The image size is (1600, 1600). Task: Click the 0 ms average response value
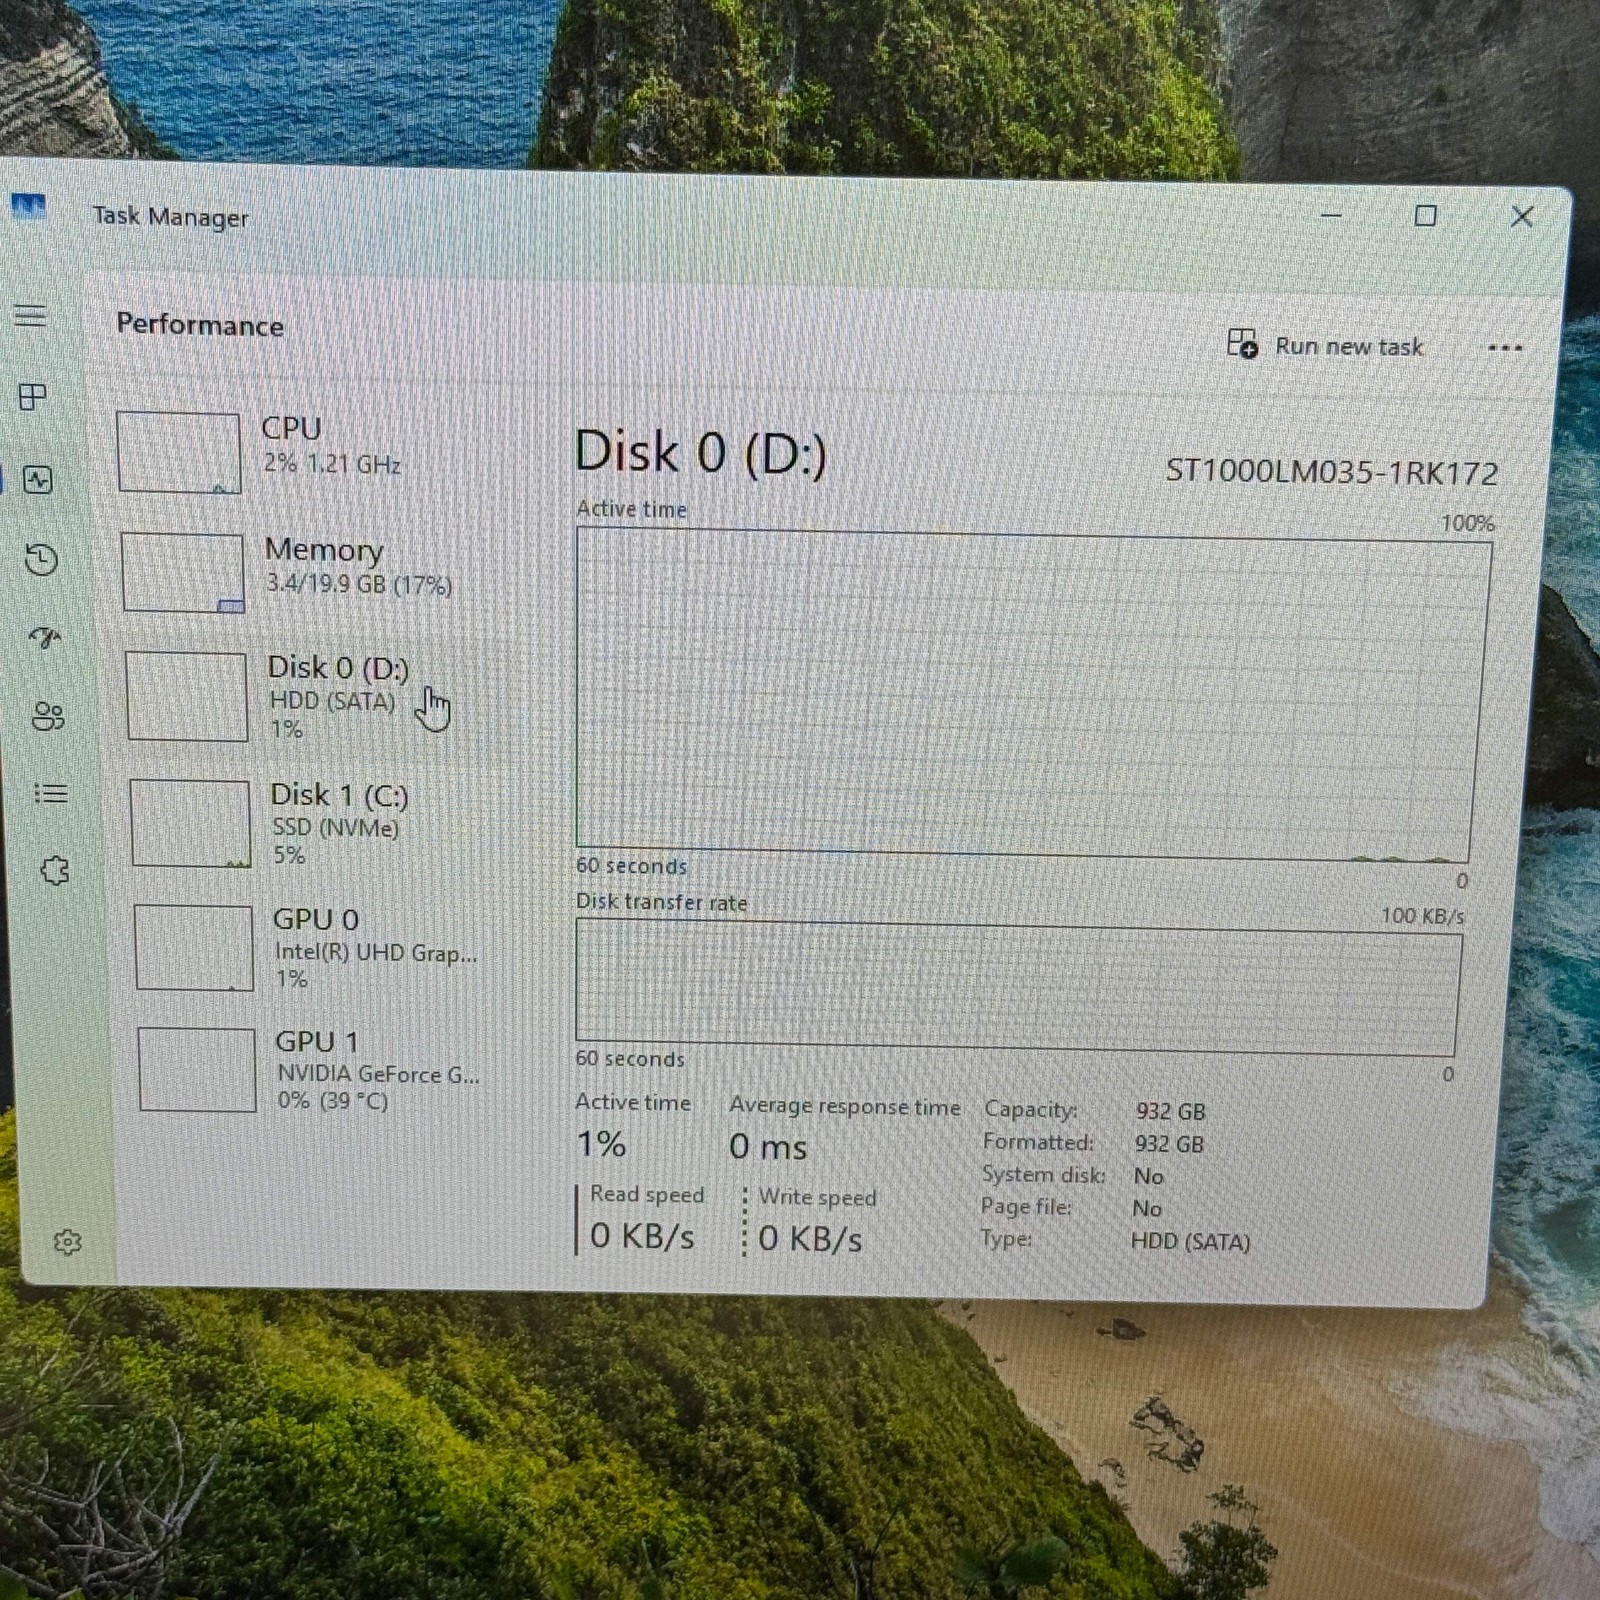click(768, 1146)
